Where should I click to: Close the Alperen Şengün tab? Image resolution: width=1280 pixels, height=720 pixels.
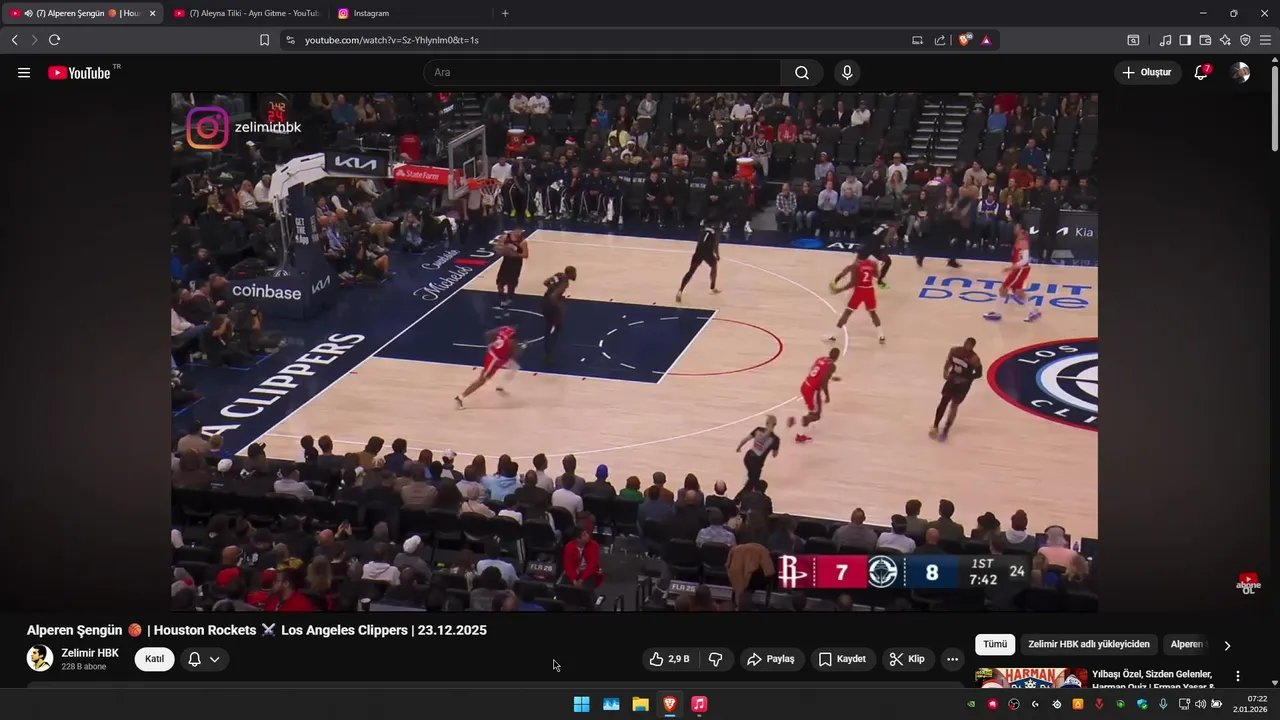coord(152,13)
